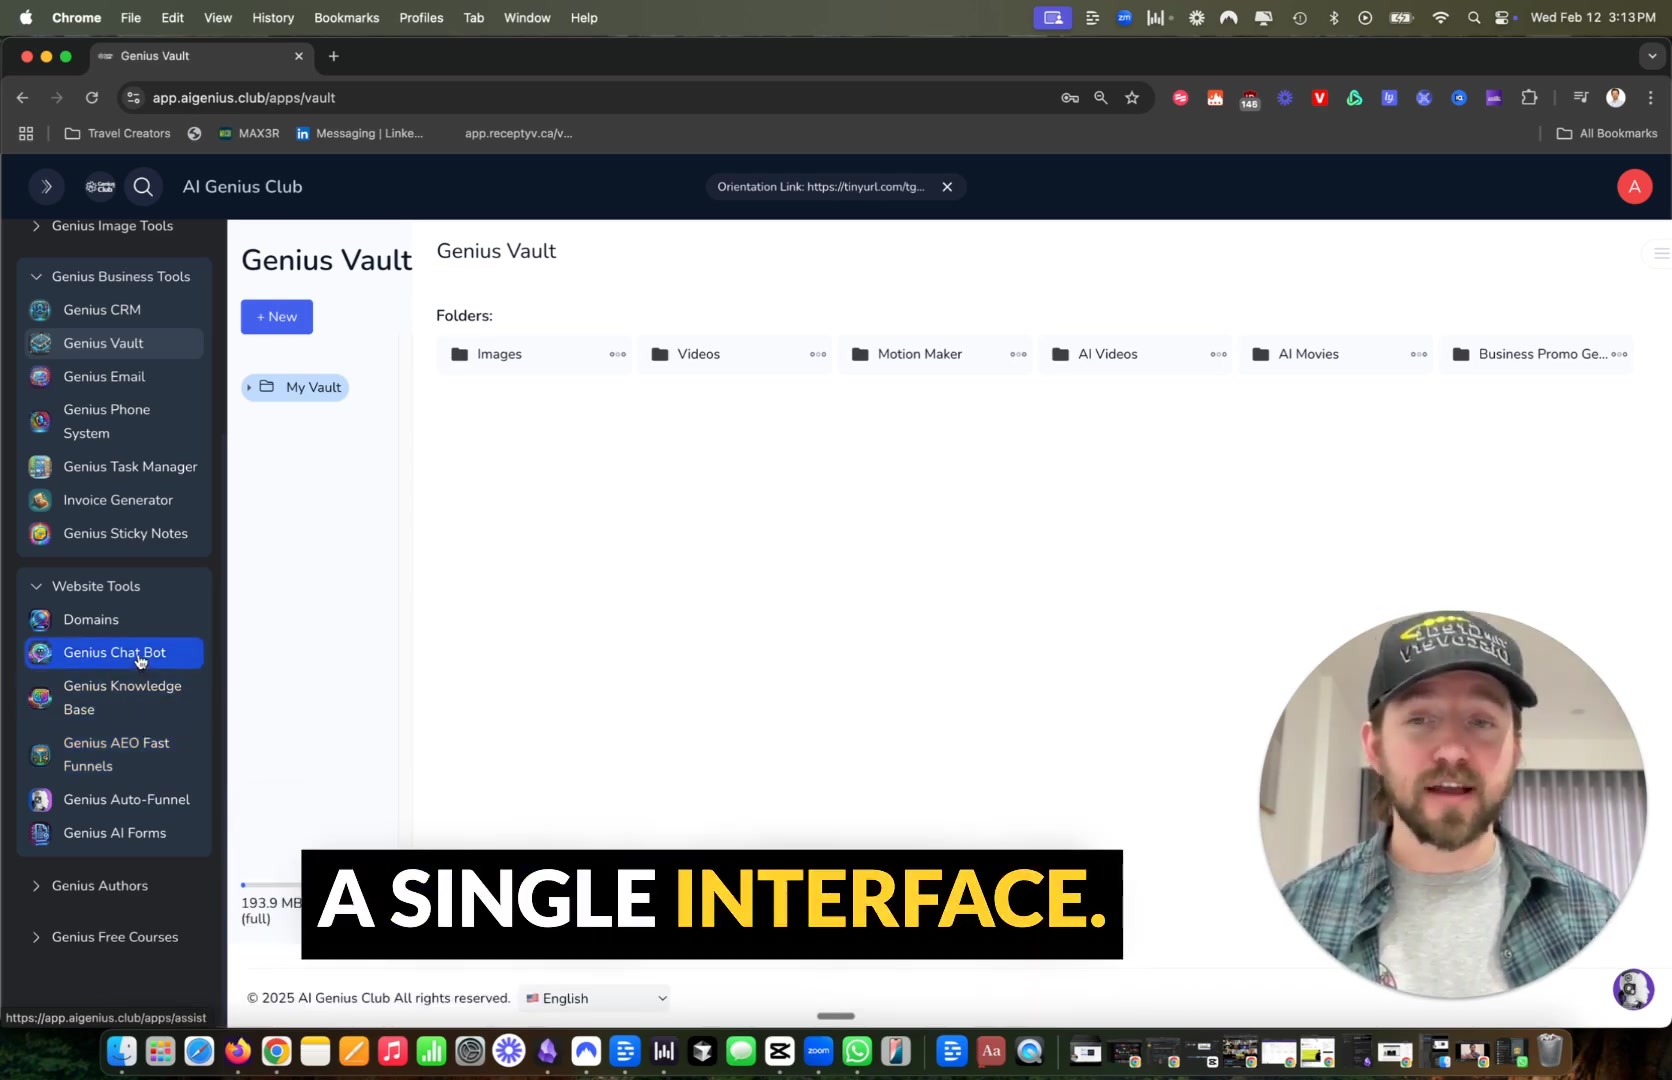This screenshot has width=1672, height=1080.
Task: Open the chat assistant bubble bottom right
Action: point(1633,989)
